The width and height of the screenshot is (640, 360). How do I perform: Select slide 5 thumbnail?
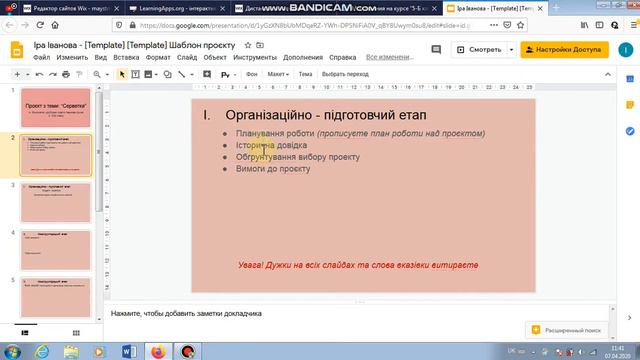(56, 297)
